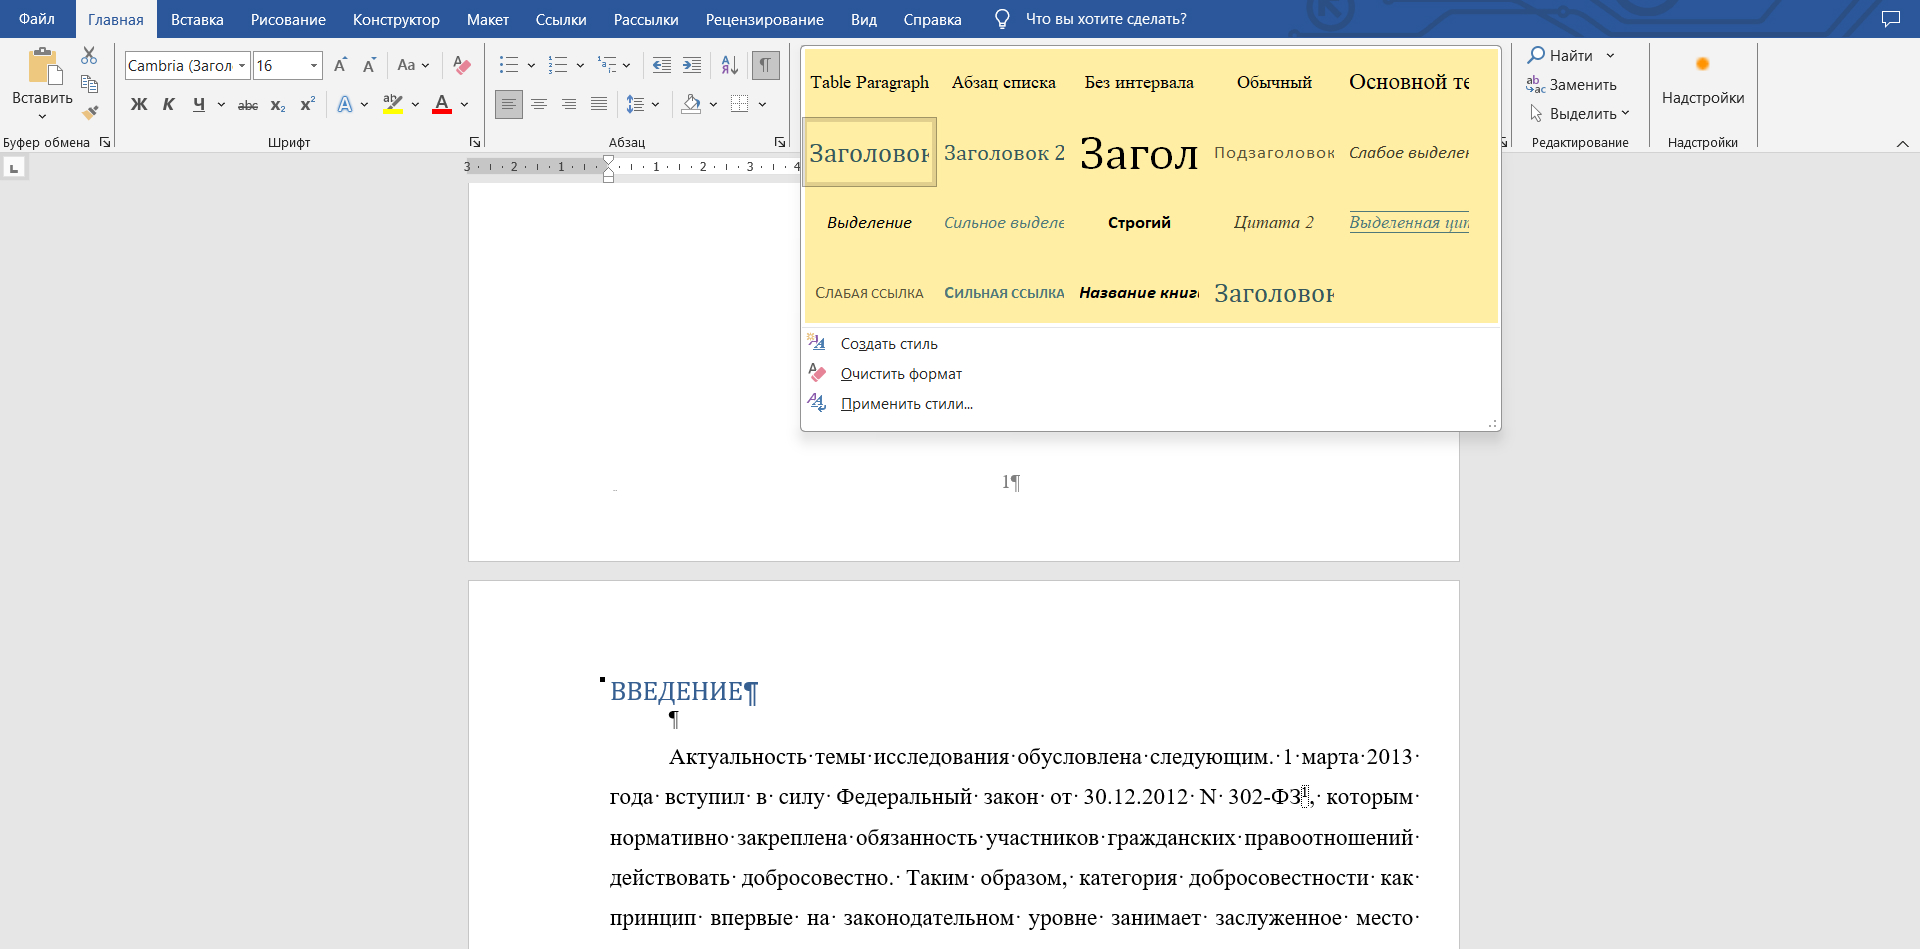The image size is (1920, 949).
Task: Collapse the ribbon with the chevron arrow
Action: (x=1903, y=144)
